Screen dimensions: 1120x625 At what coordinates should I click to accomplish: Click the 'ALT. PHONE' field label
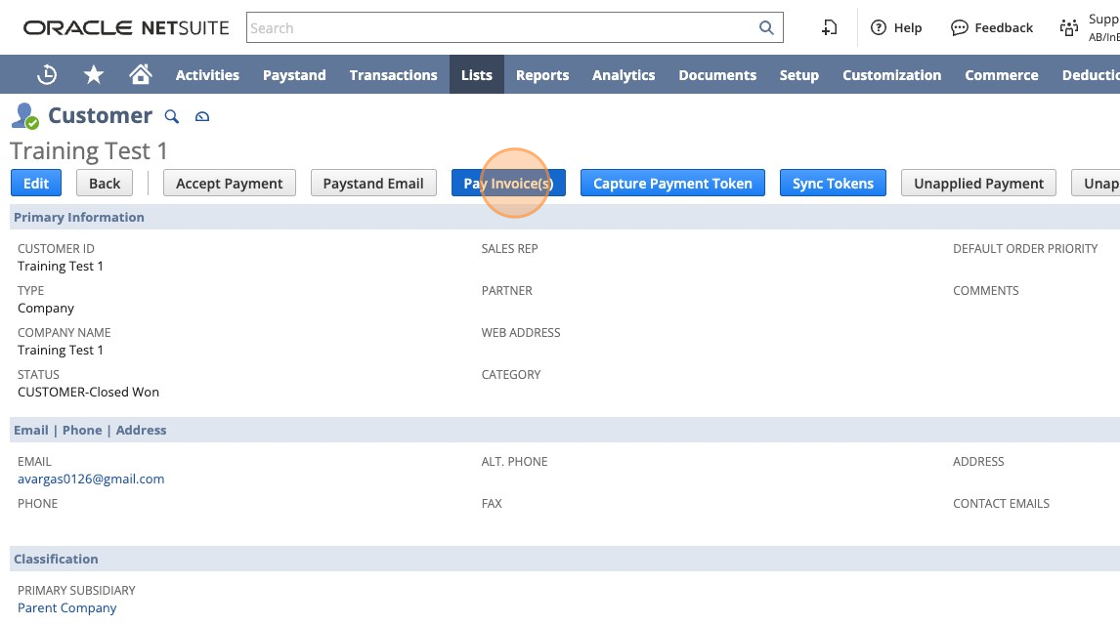(514, 461)
